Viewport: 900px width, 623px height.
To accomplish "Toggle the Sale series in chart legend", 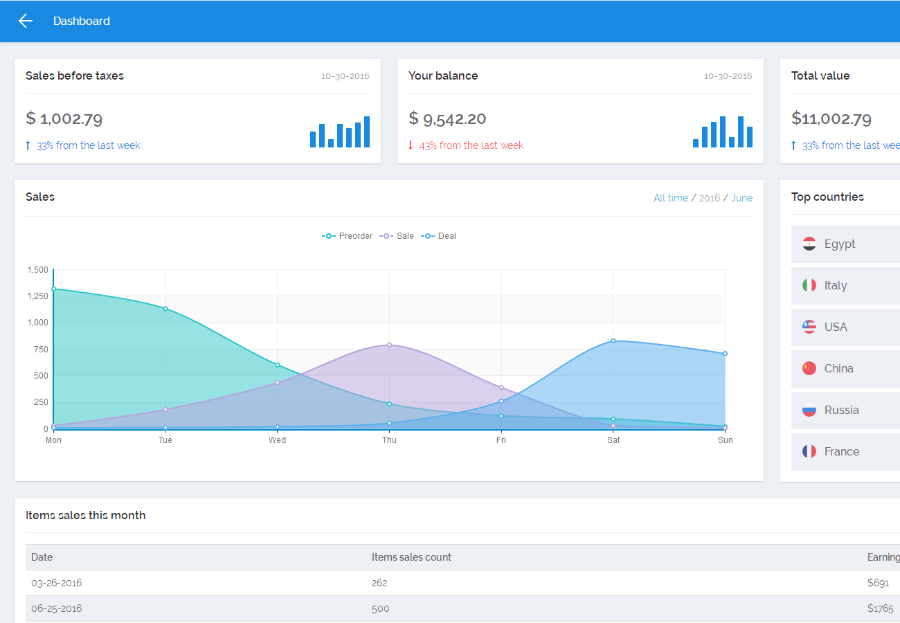I will 397,236.
